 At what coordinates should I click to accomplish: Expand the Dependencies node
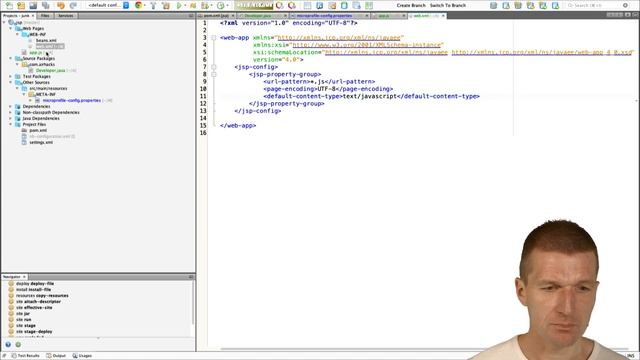[x=11, y=107]
